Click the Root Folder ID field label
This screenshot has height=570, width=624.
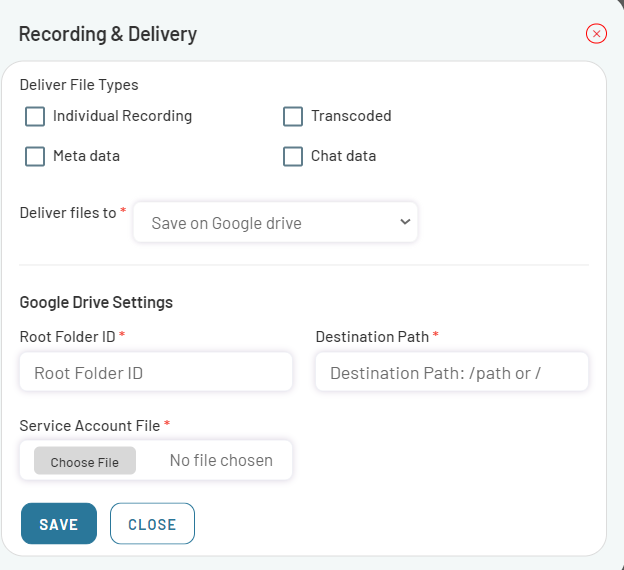click(x=68, y=337)
